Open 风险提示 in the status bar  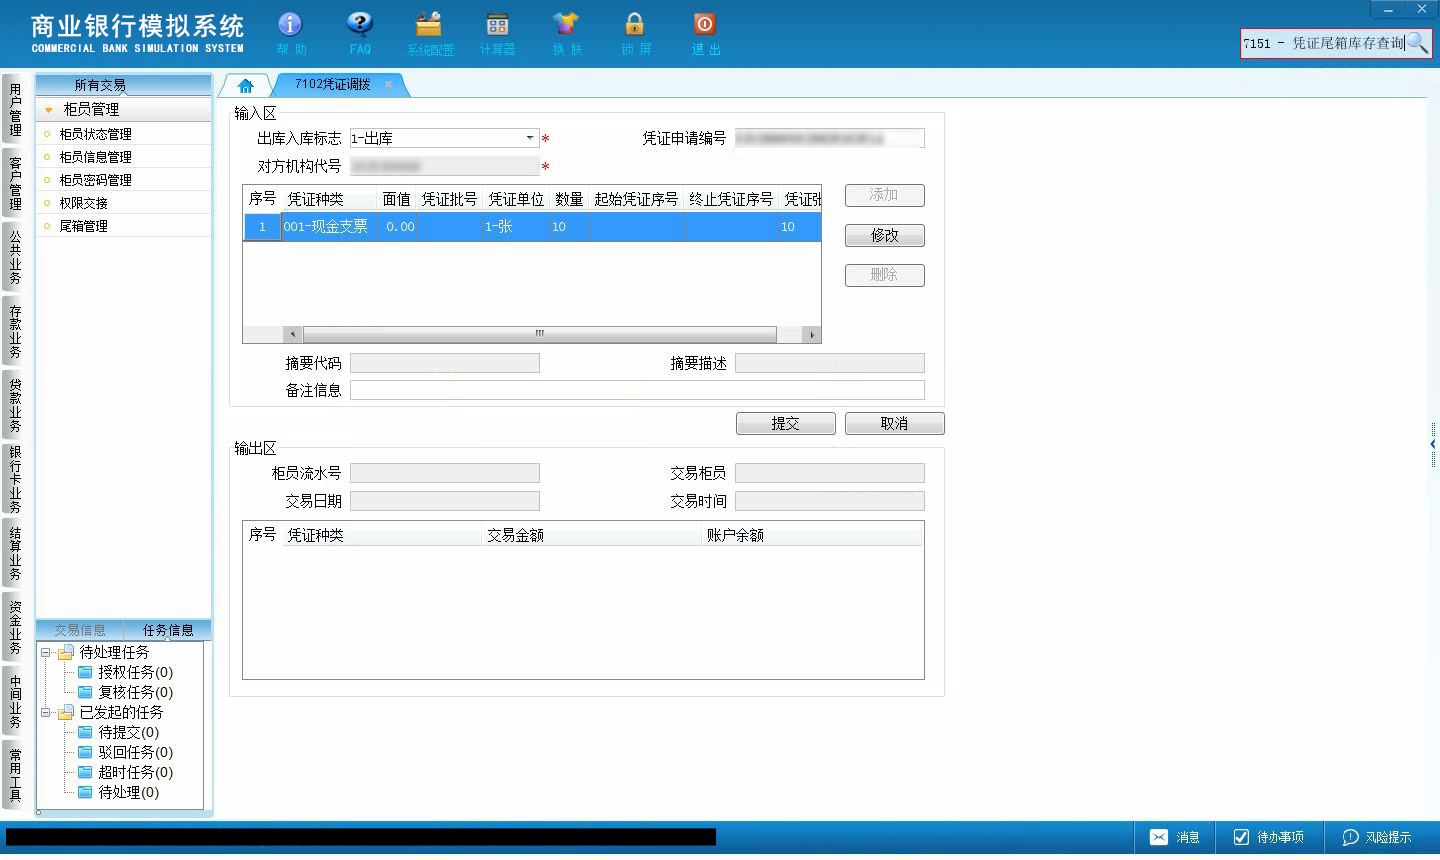(1377, 837)
